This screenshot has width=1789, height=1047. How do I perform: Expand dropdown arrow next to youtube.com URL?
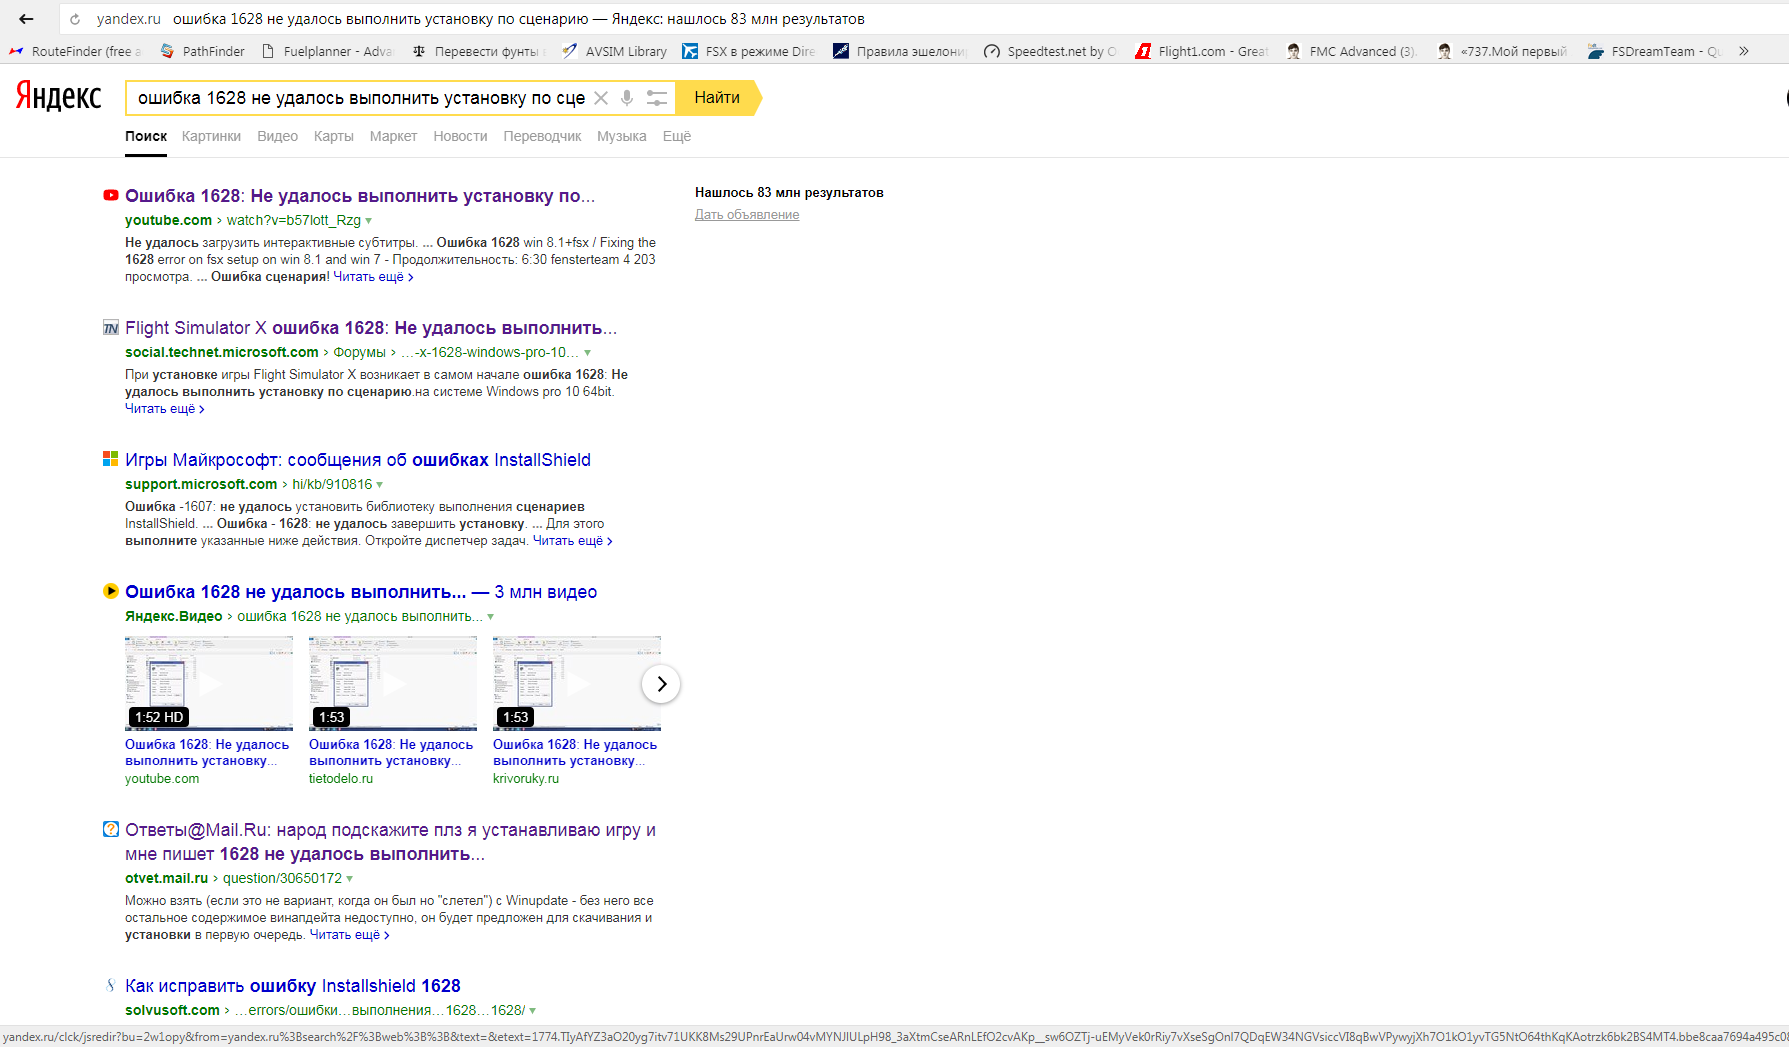tap(369, 221)
